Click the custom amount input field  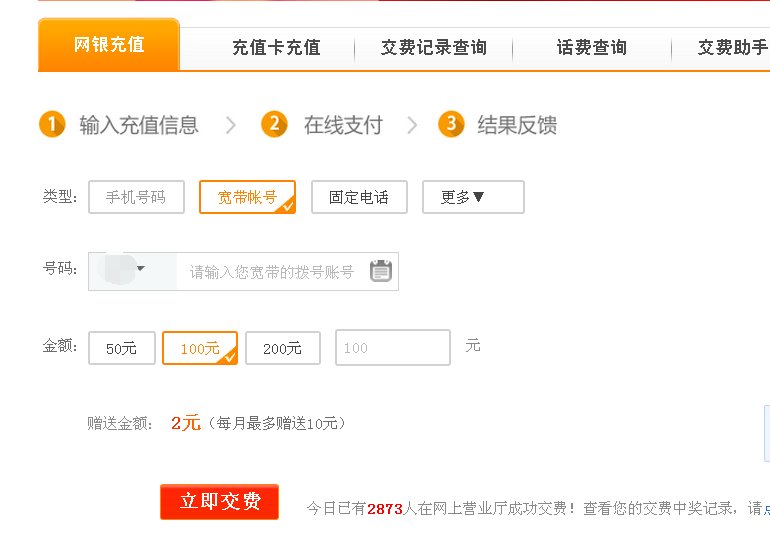coord(393,348)
